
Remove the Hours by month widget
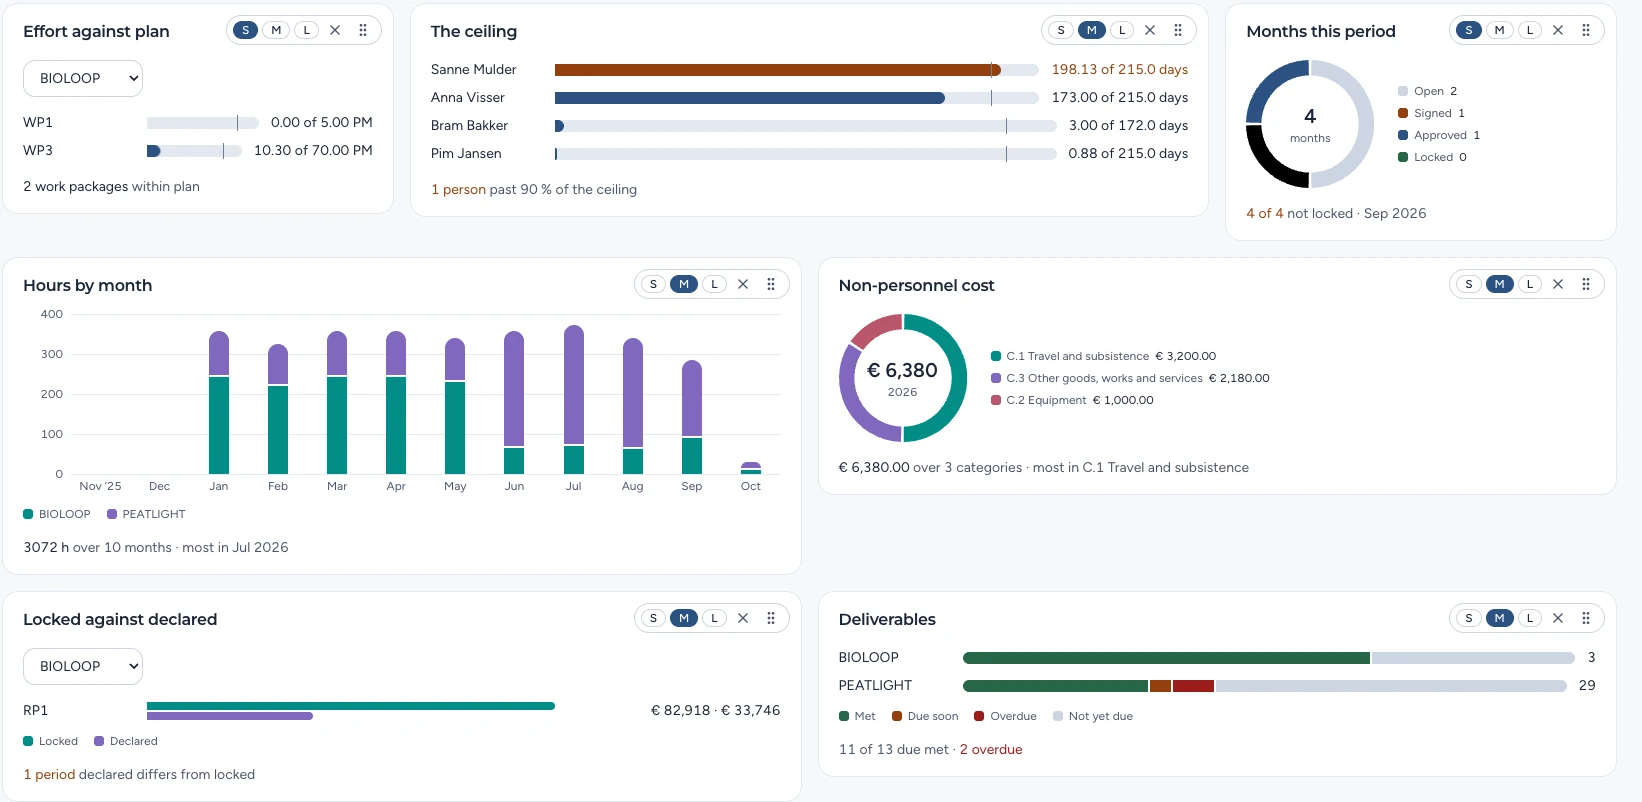743,284
